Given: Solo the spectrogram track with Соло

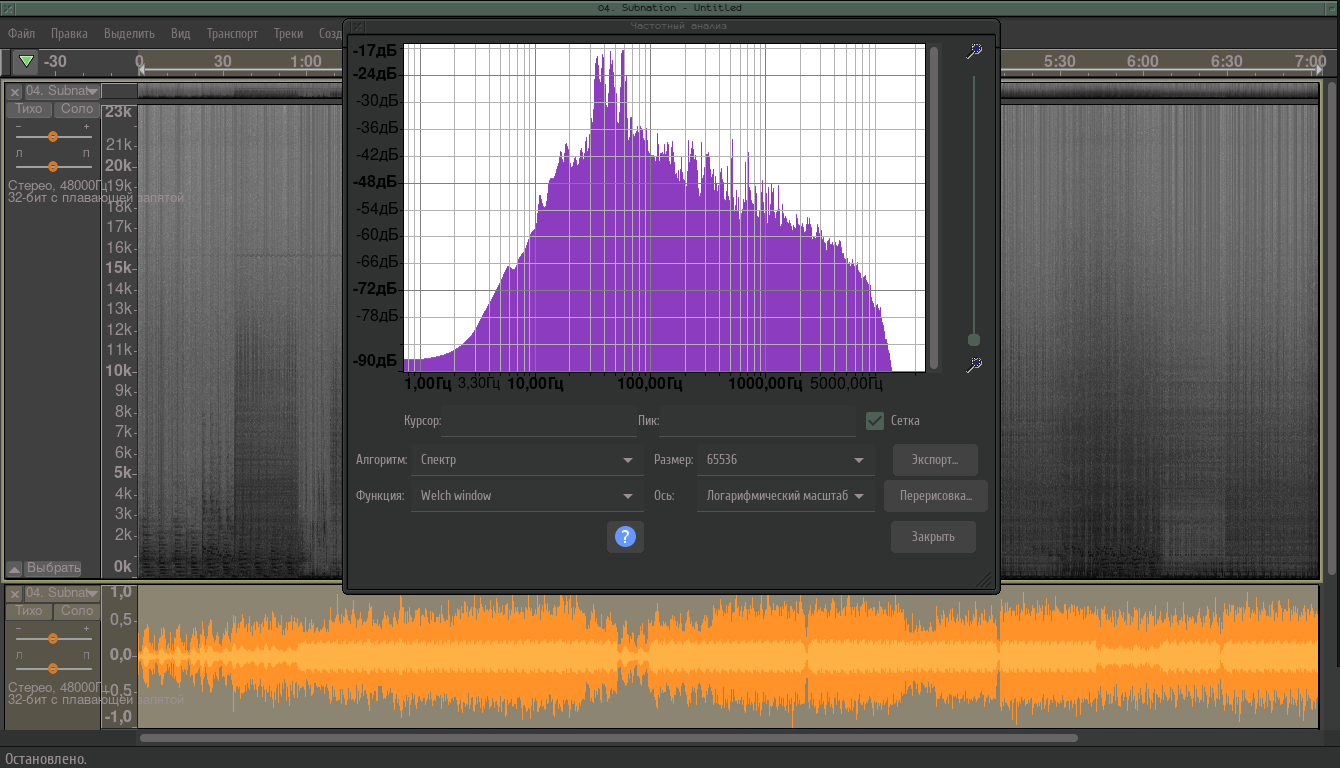Looking at the screenshot, I should coord(76,109).
